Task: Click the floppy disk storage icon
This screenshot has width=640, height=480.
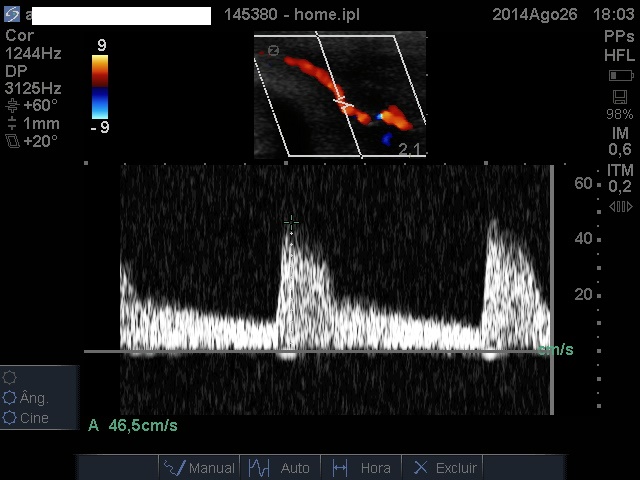Action: click(x=620, y=97)
